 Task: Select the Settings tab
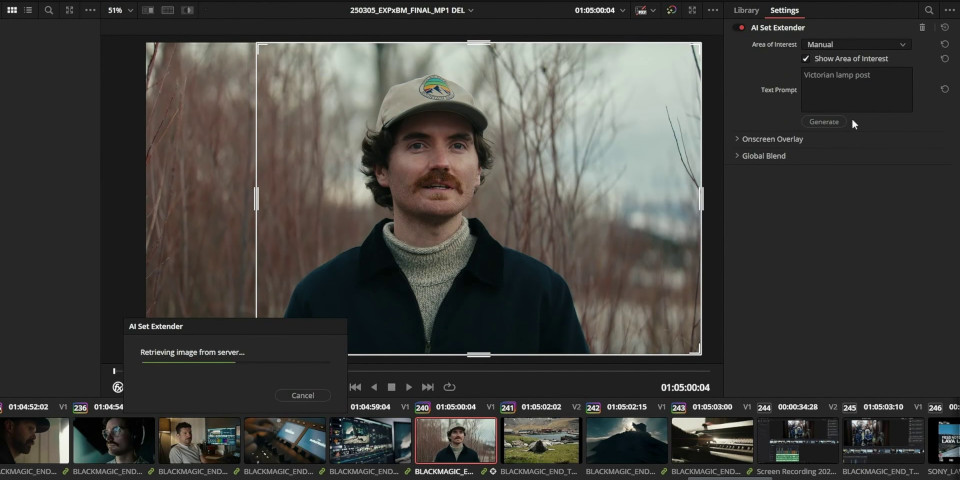pyautogui.click(x=784, y=10)
